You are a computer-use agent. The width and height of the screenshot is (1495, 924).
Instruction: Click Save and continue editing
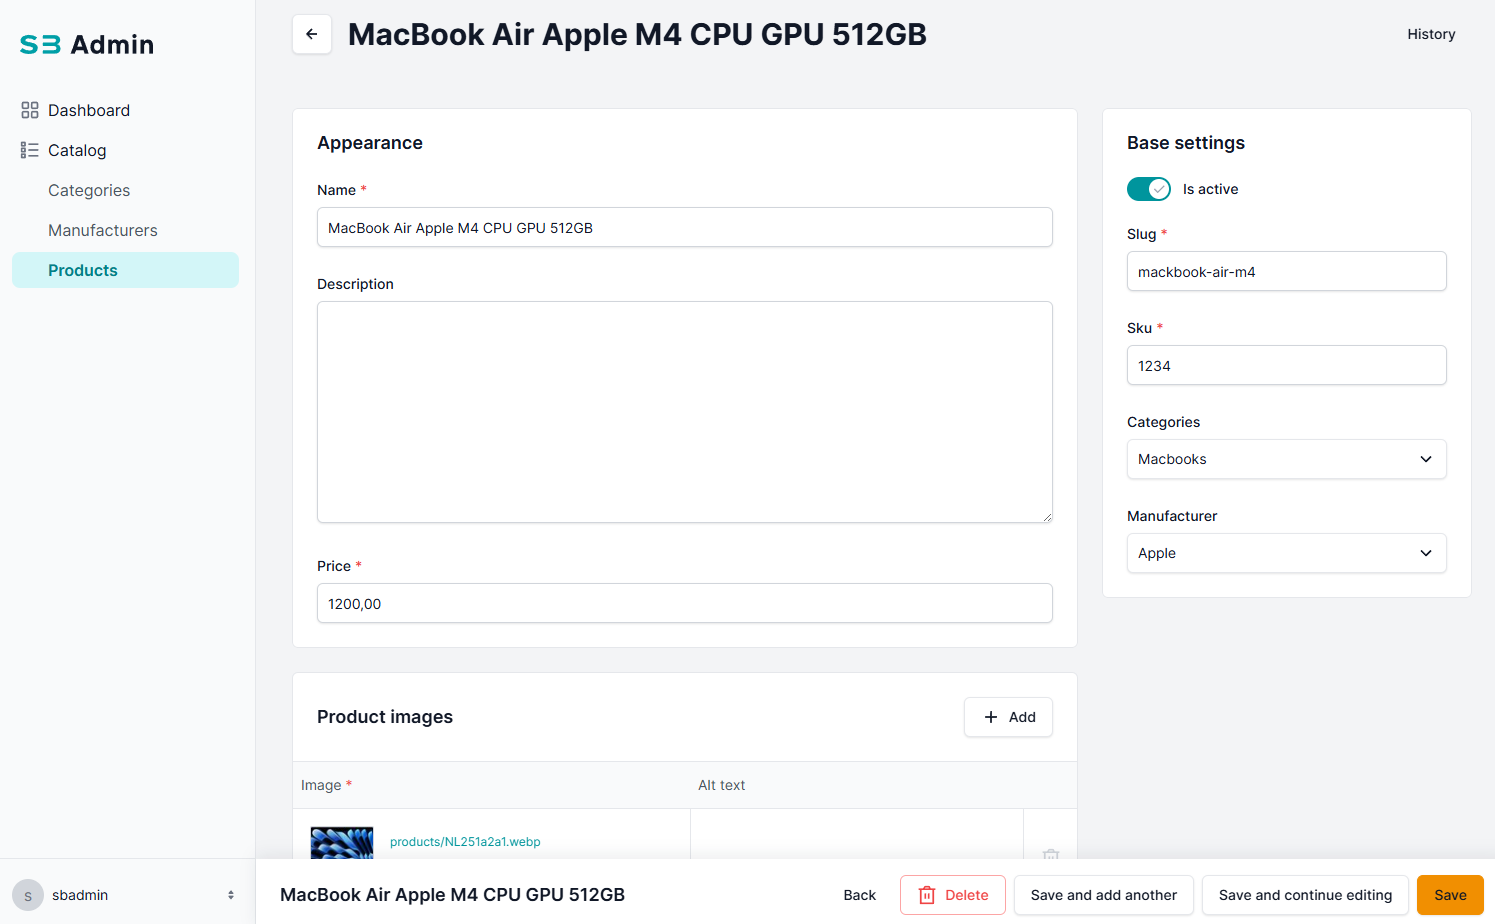pos(1305,895)
